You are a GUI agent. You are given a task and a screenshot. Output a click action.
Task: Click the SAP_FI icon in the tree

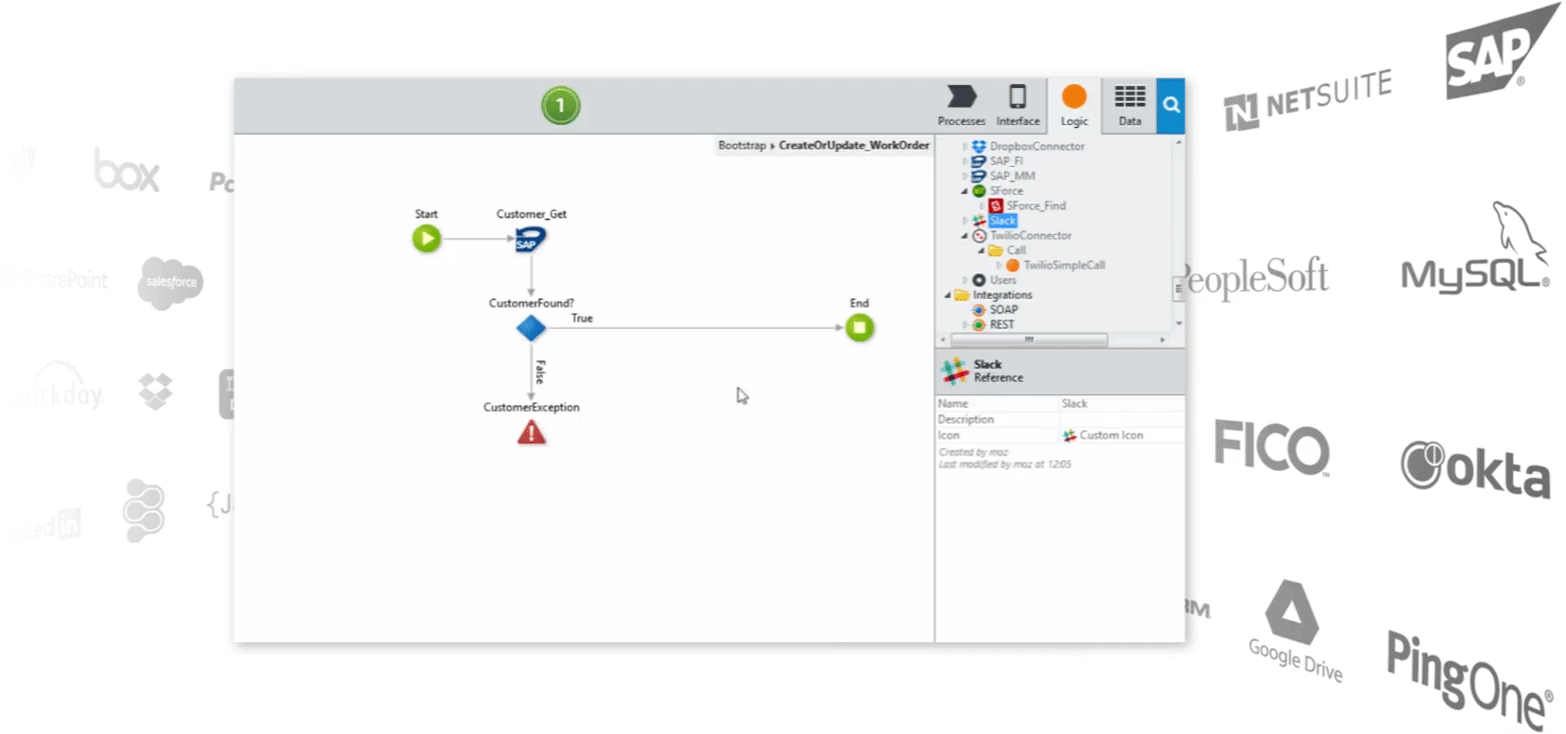pyautogui.click(x=979, y=161)
